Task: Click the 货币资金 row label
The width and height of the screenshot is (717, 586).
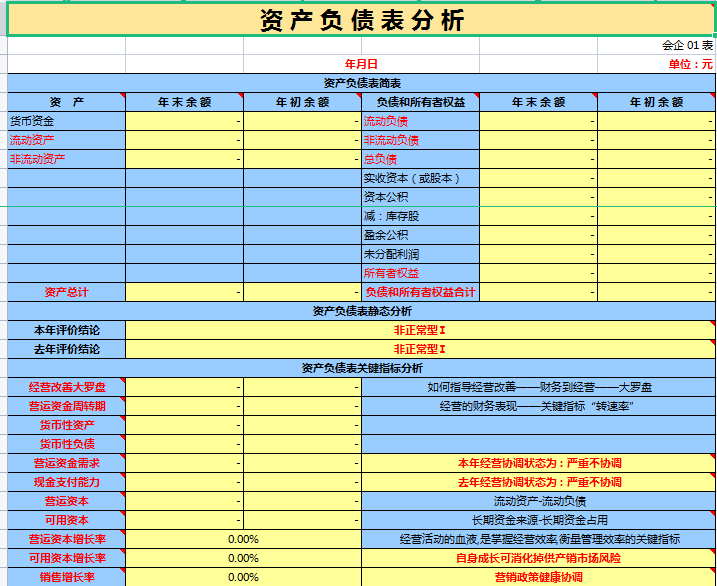Action: pyautogui.click(x=66, y=121)
